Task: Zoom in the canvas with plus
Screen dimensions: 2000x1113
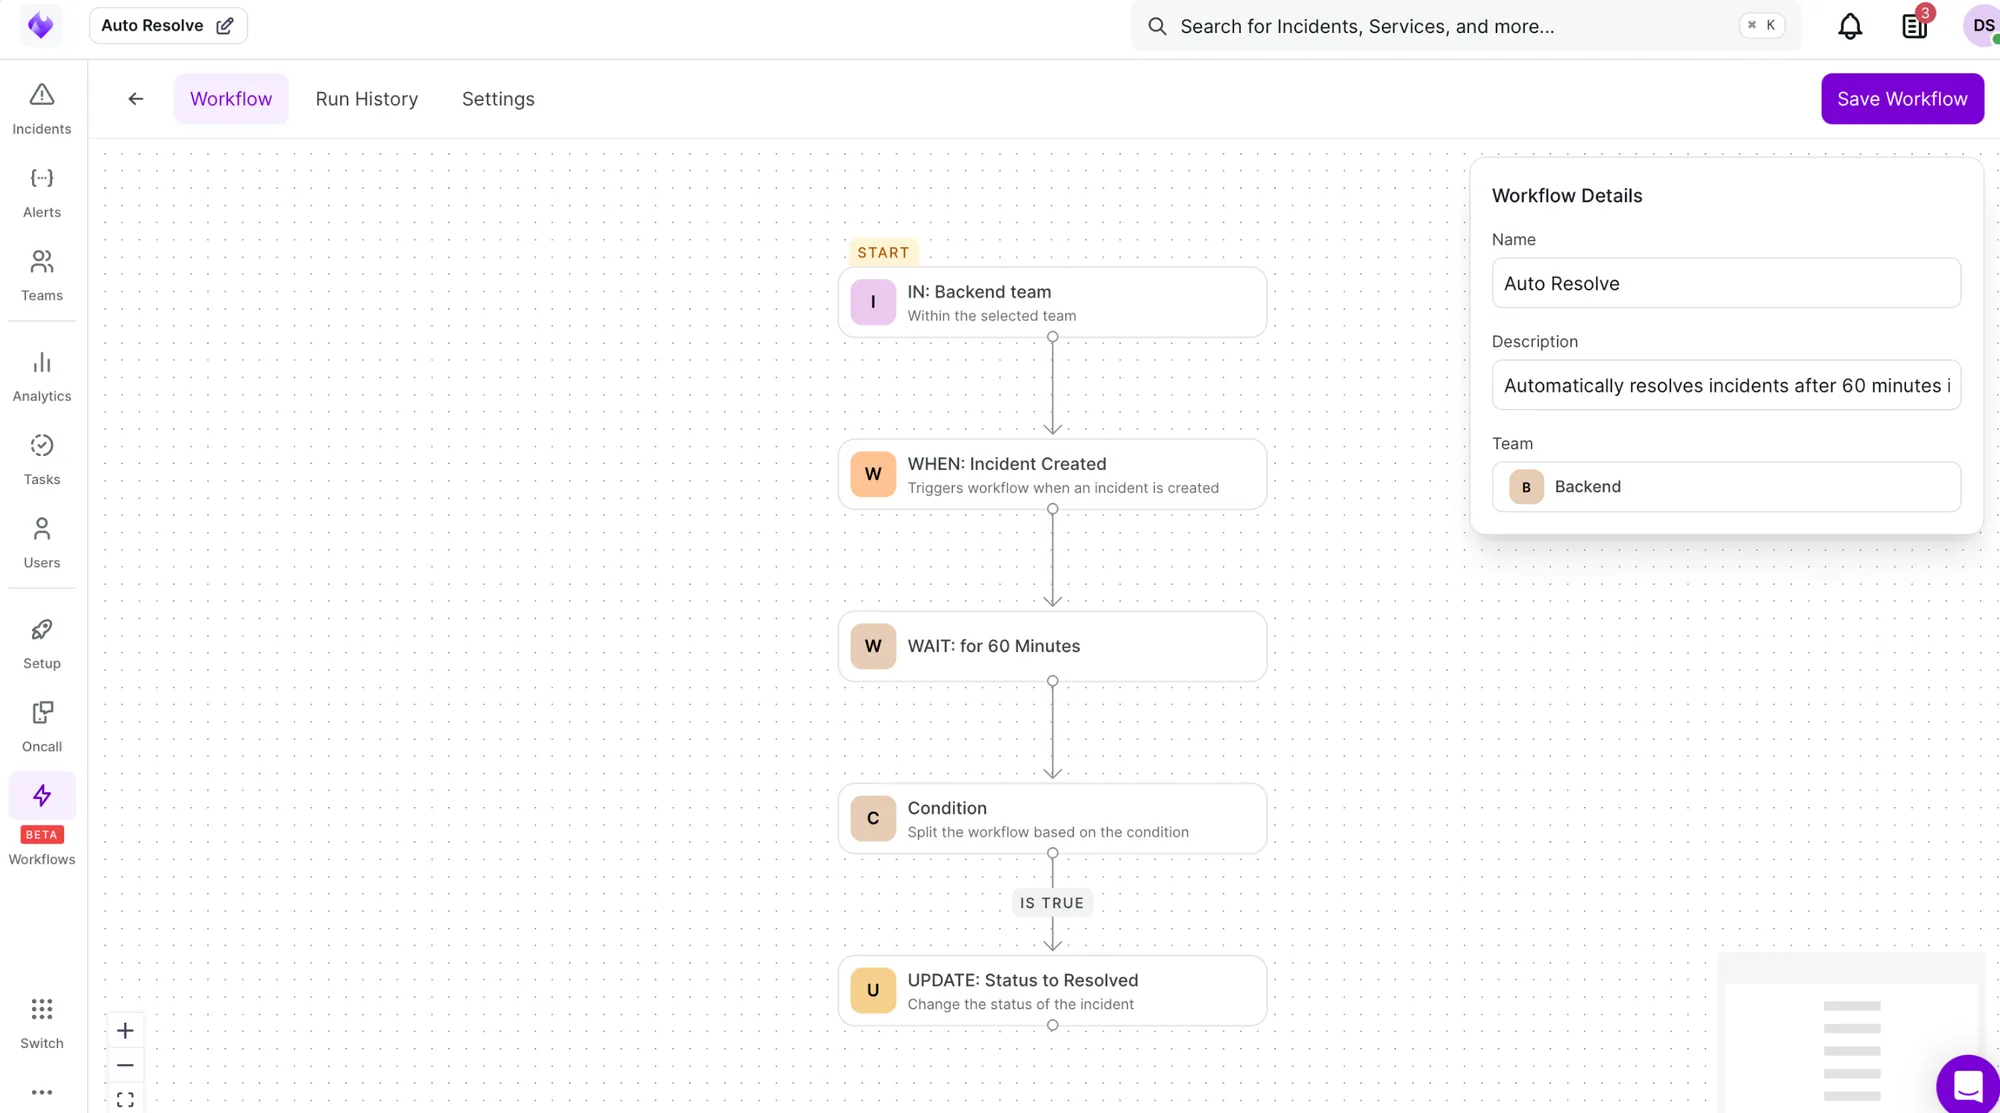Action: point(125,1030)
